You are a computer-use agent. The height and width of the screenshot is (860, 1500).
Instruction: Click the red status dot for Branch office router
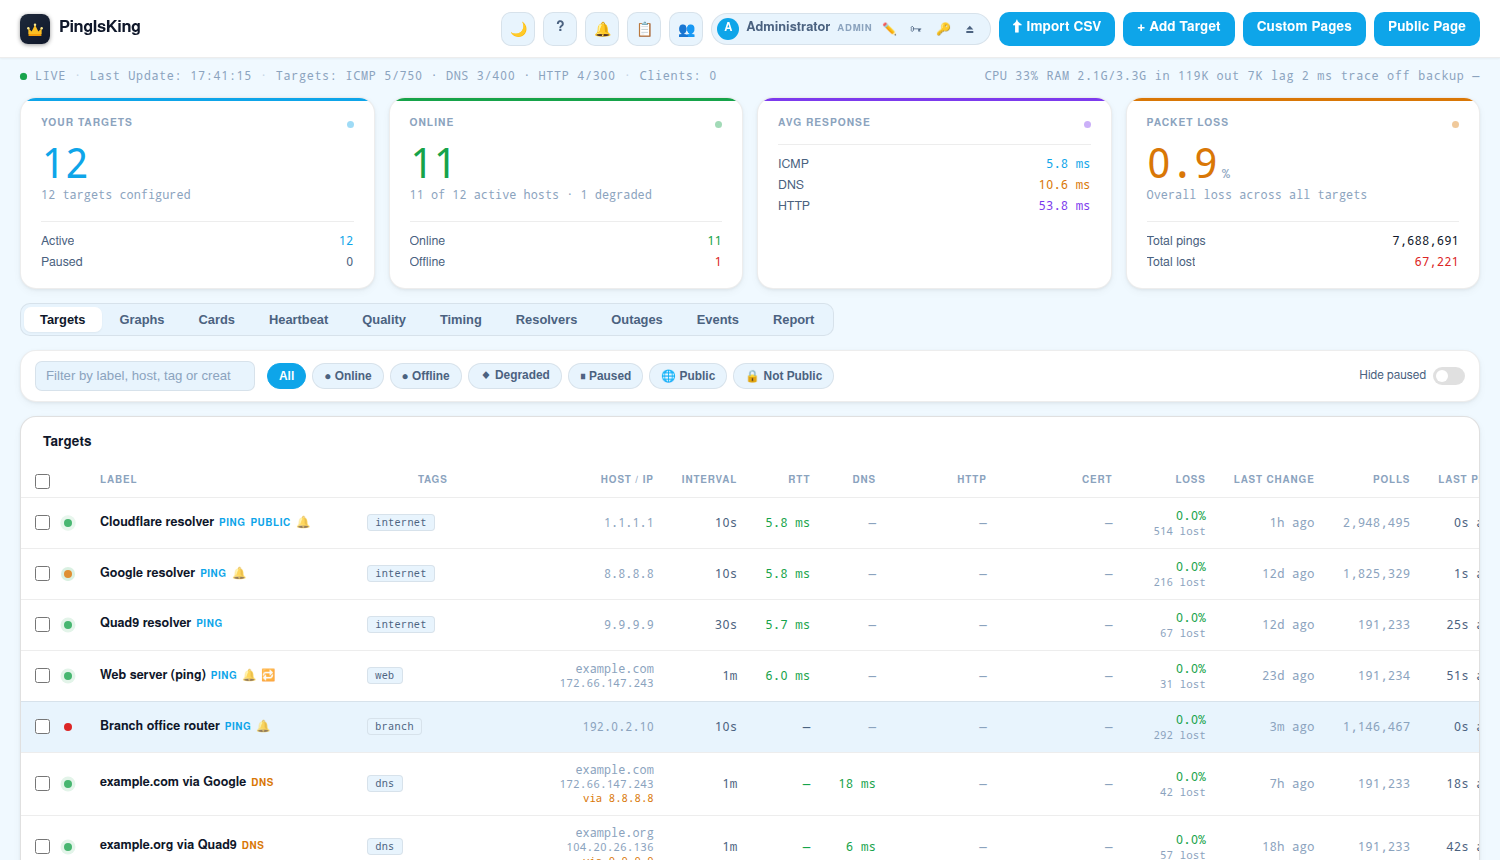(x=68, y=727)
